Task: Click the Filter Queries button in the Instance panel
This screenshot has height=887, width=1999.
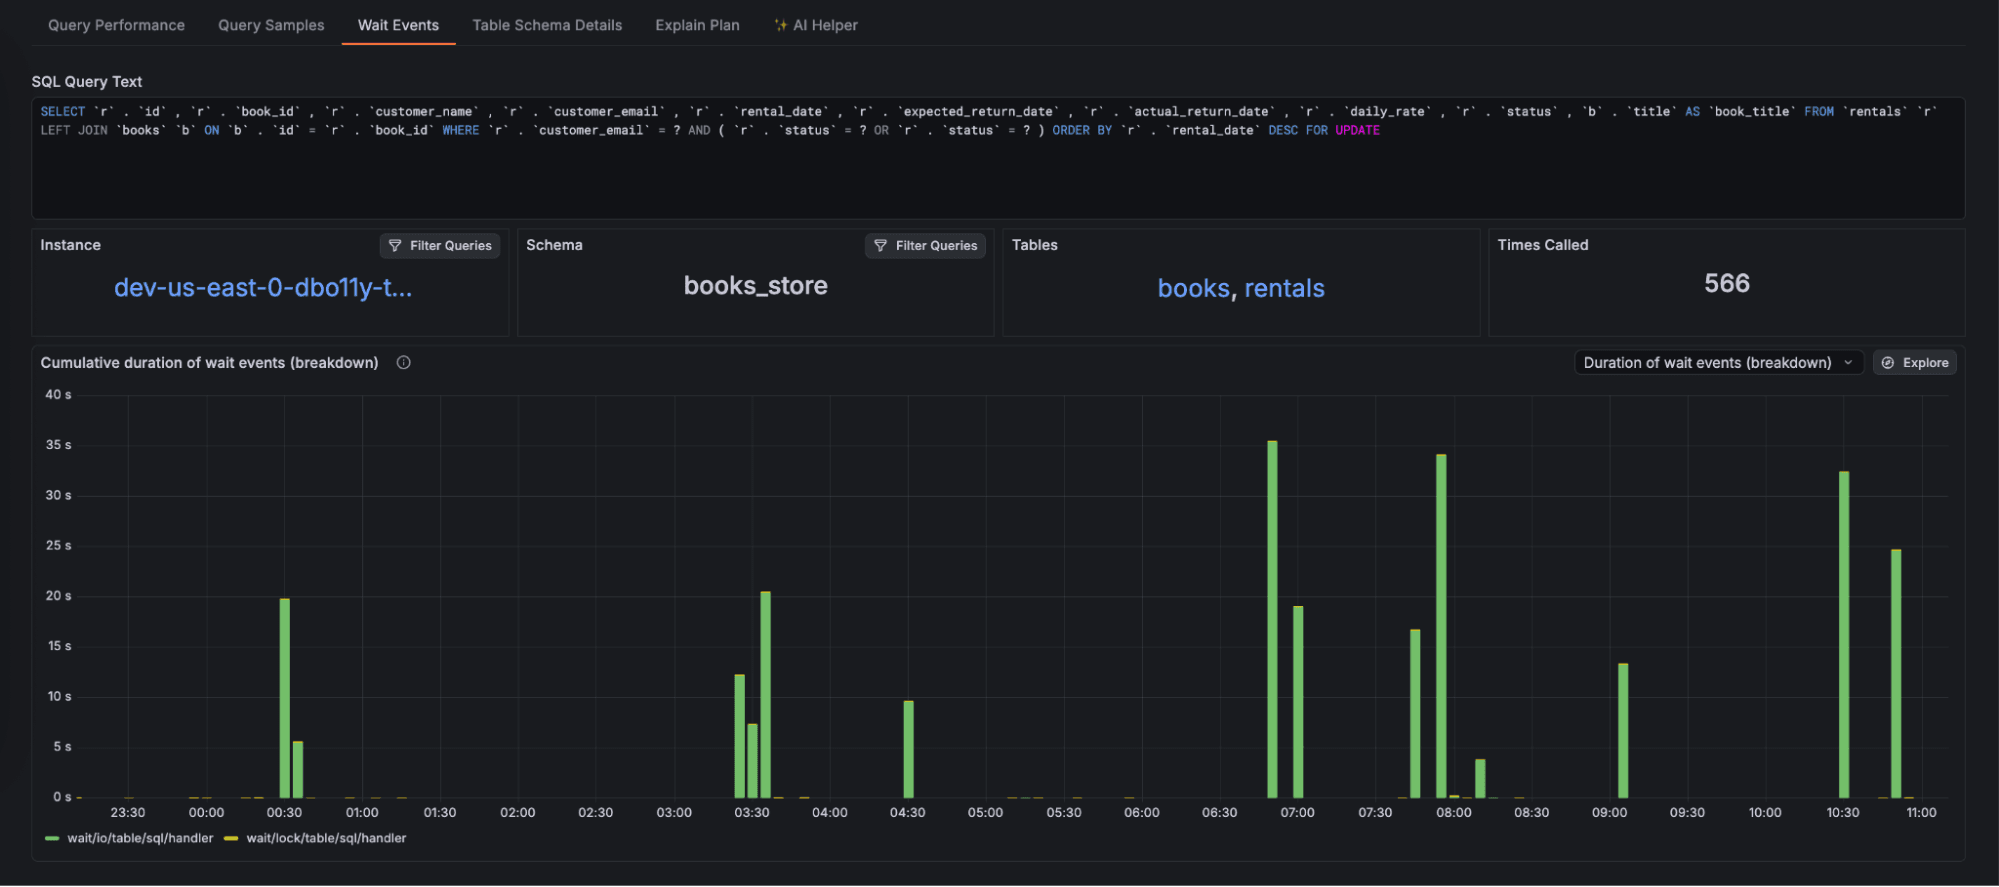Action: (440, 246)
